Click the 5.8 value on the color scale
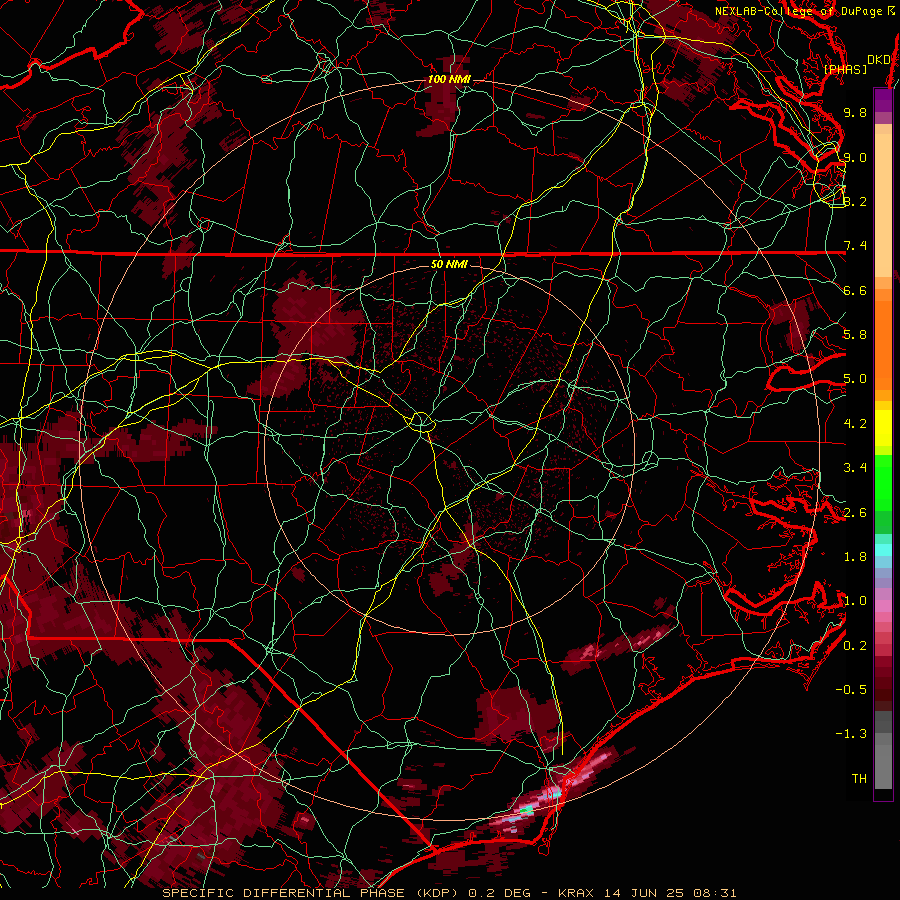This screenshot has height=900, width=900. tap(855, 334)
